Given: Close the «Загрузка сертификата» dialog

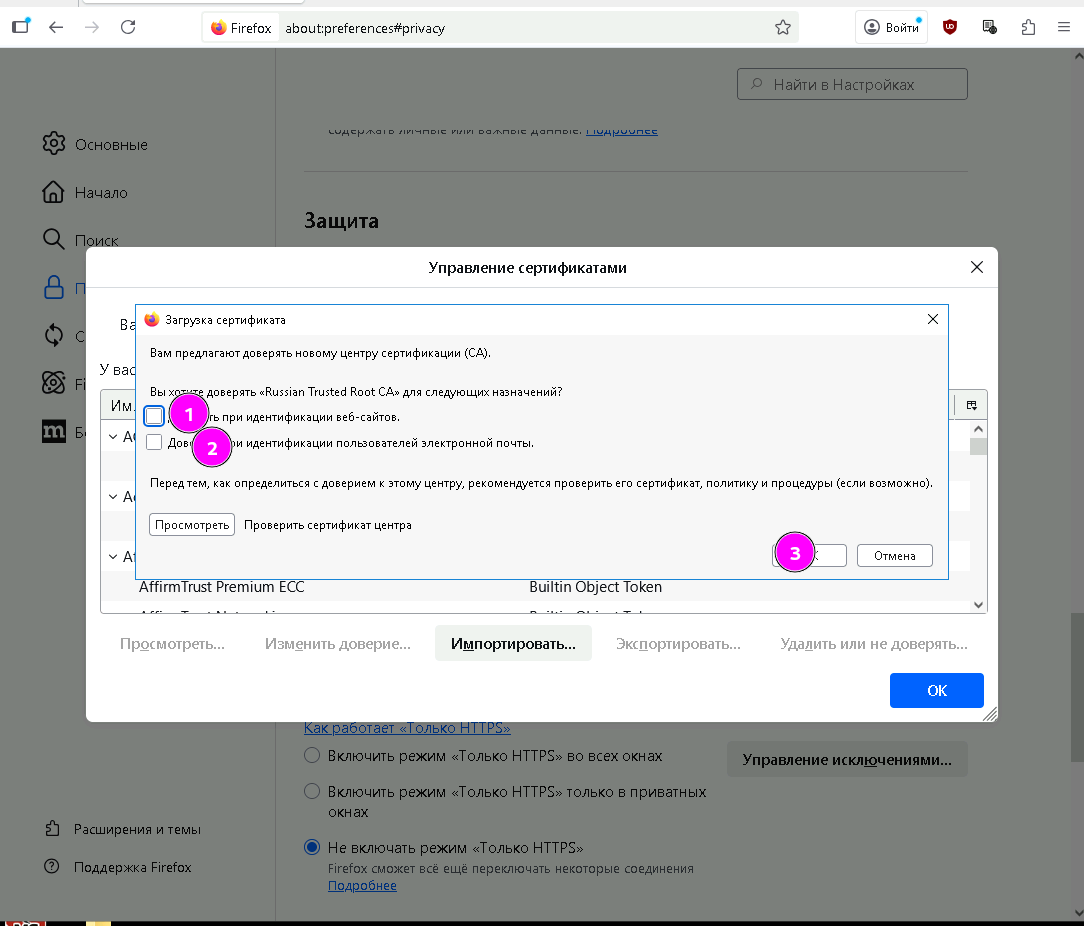Looking at the screenshot, I should pos(932,319).
